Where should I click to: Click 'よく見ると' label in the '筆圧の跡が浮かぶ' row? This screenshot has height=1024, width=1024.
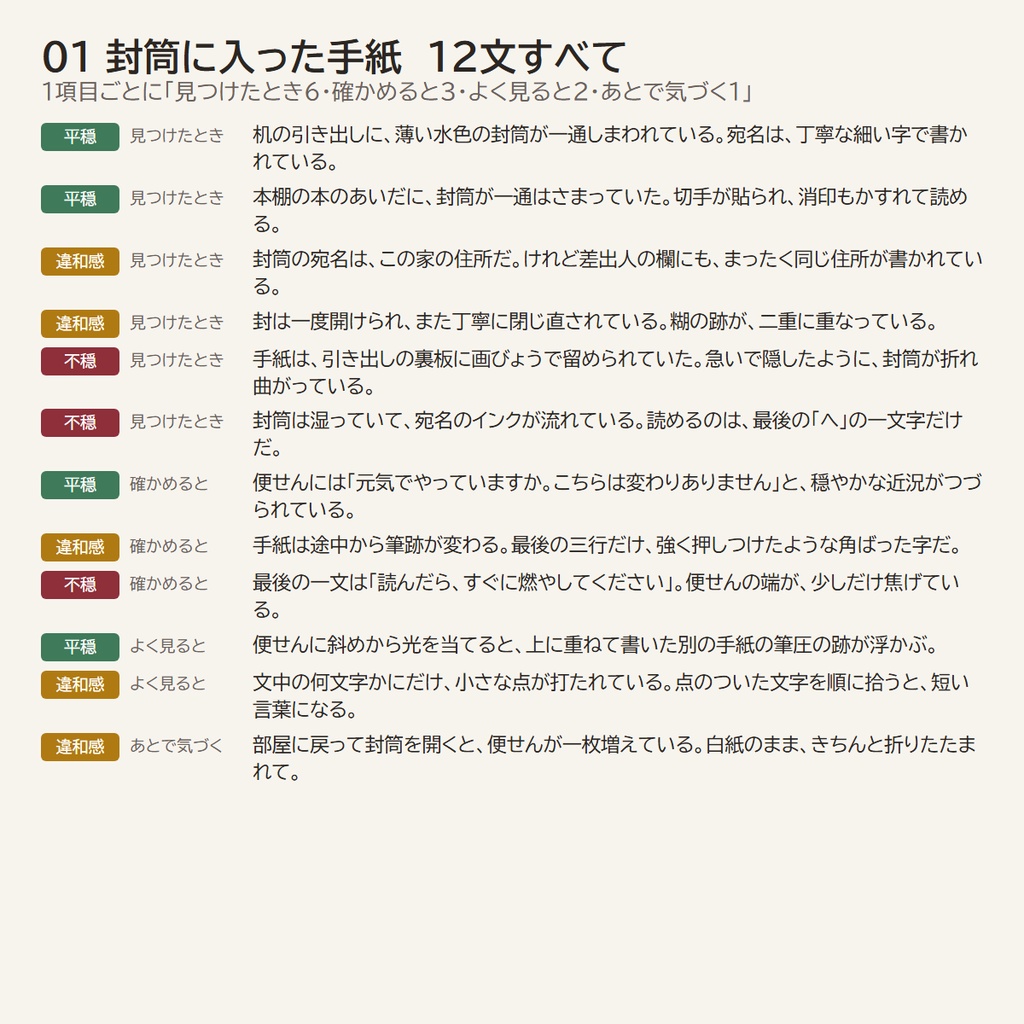tap(168, 645)
